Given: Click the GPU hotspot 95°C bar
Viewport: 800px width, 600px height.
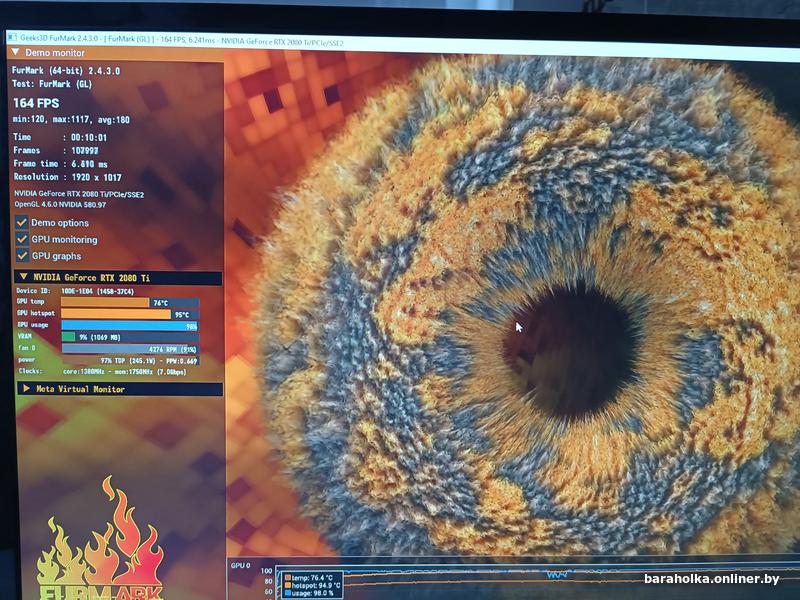Looking at the screenshot, I should point(130,314).
